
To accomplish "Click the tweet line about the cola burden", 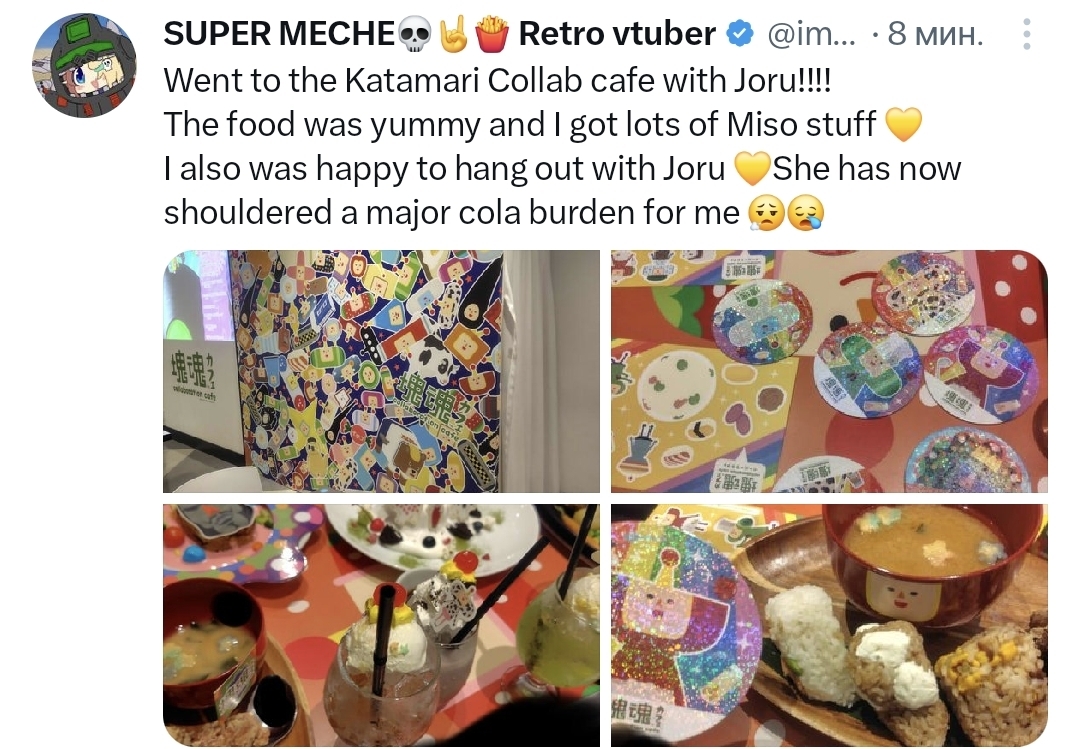I will tap(451, 213).
